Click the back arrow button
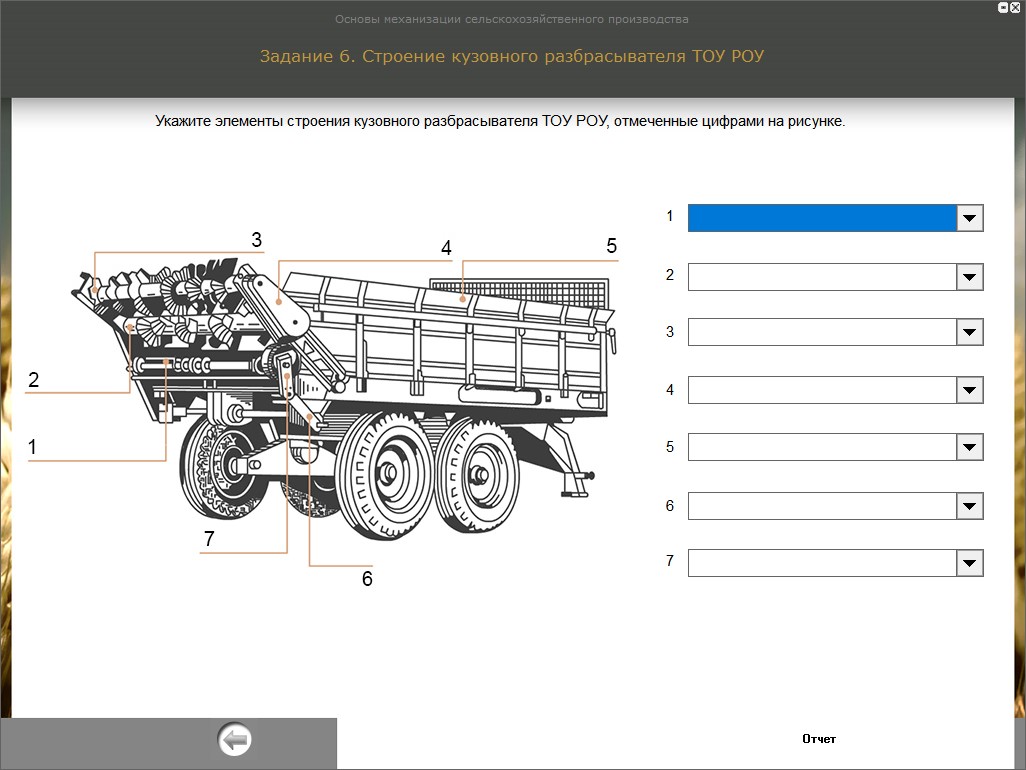 235,741
